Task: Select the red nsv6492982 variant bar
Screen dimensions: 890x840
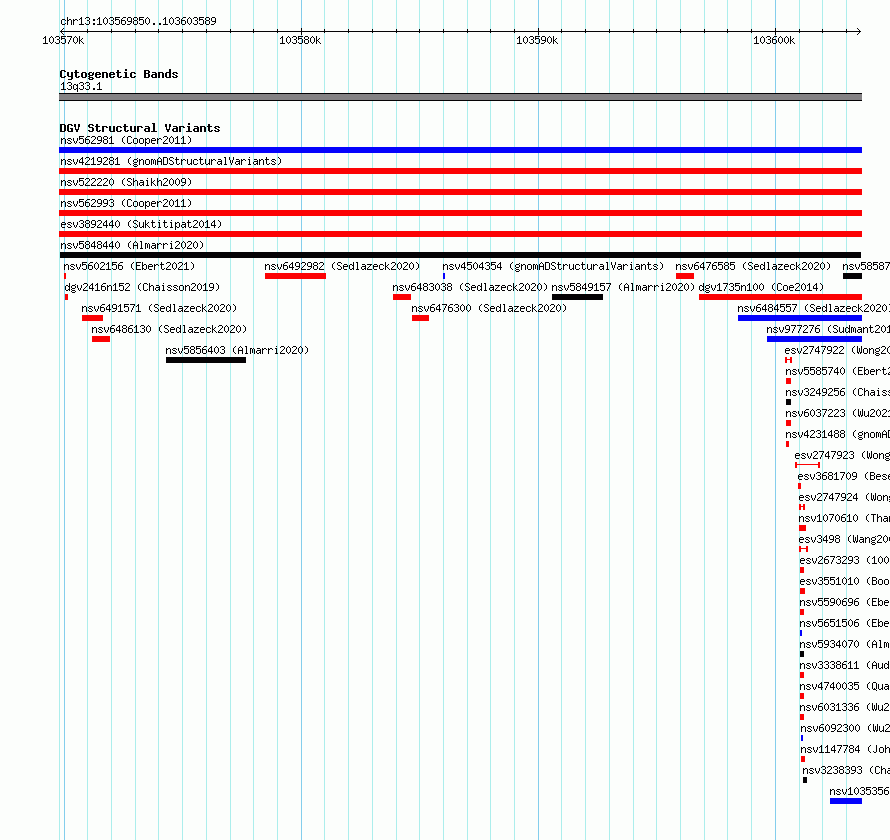Action: tap(295, 276)
